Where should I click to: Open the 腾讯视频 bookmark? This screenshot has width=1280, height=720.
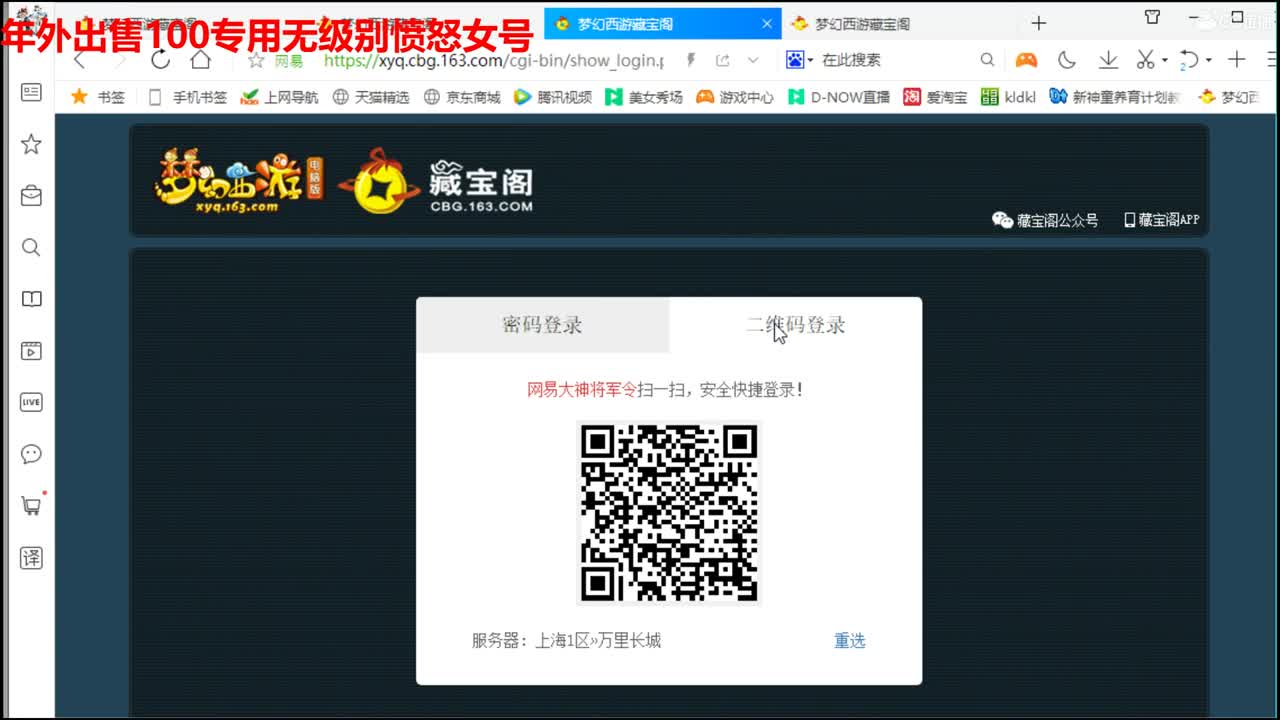pos(553,97)
